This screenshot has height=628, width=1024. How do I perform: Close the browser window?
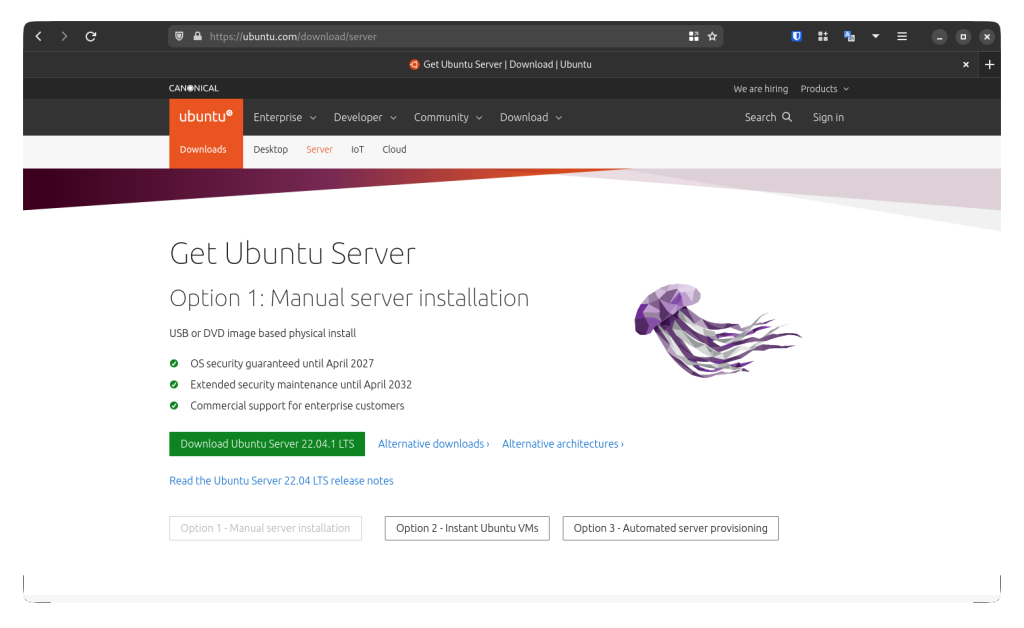coord(987,37)
